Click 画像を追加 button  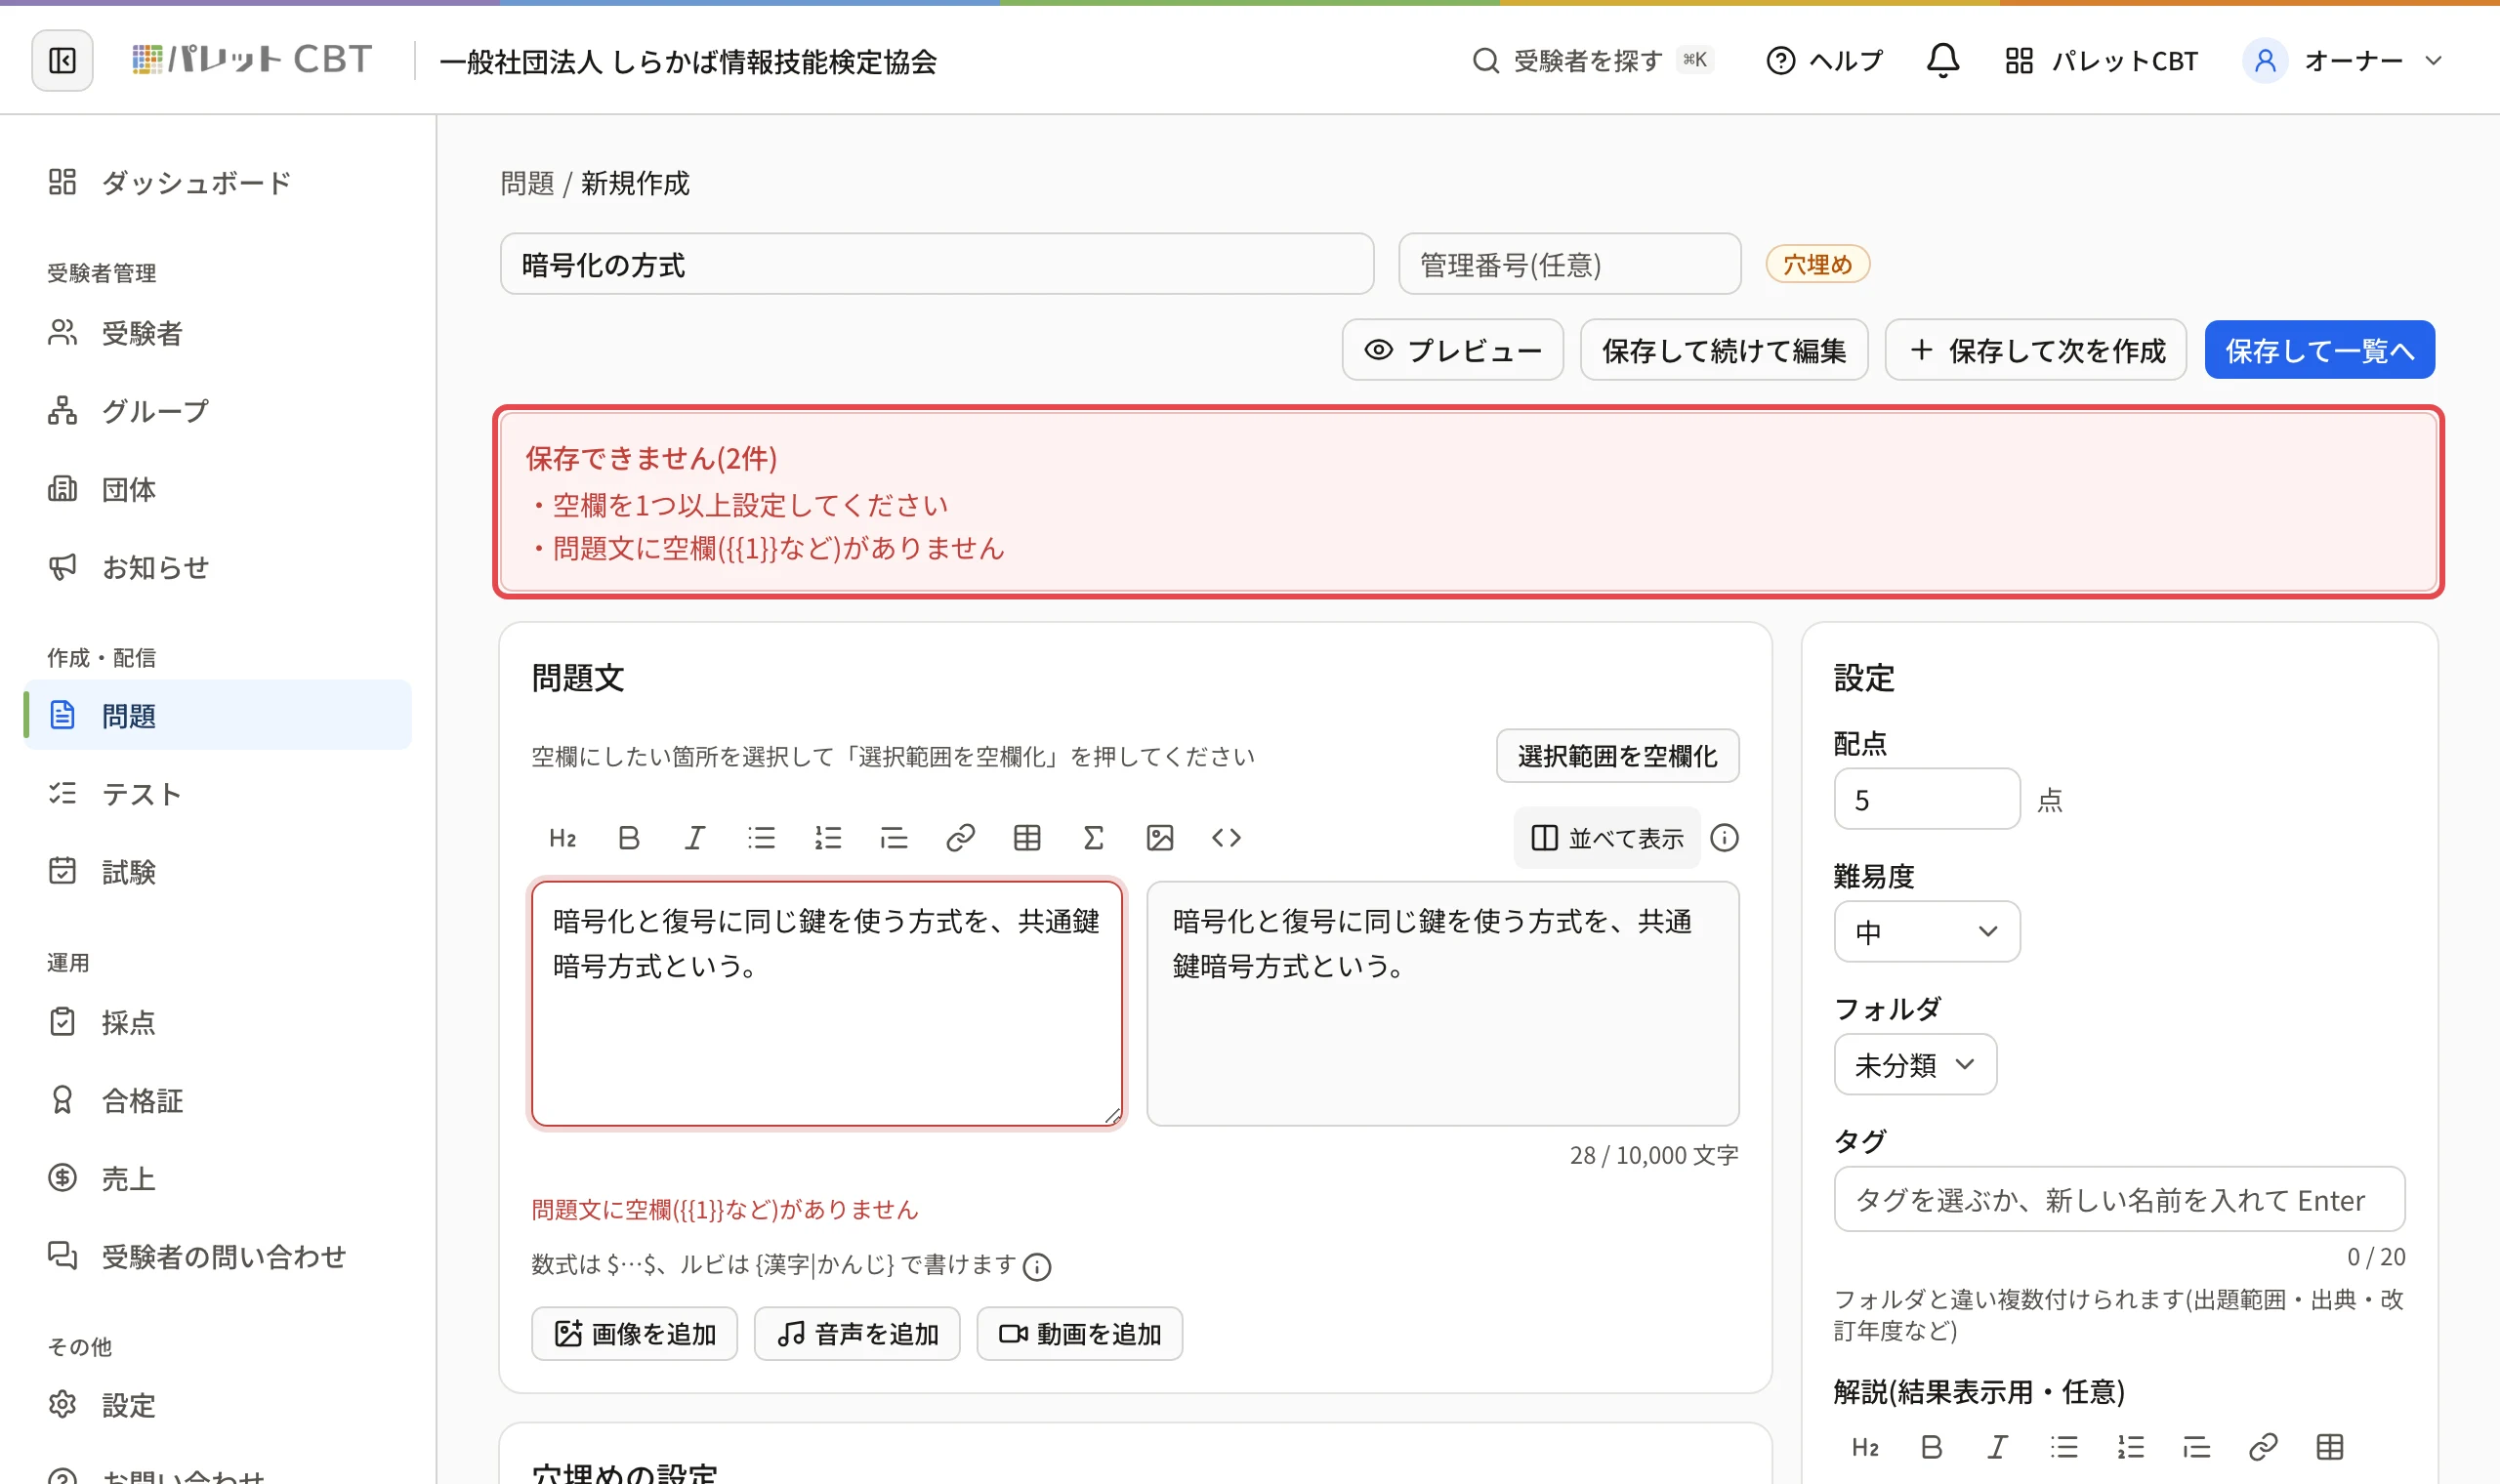coord(634,1333)
